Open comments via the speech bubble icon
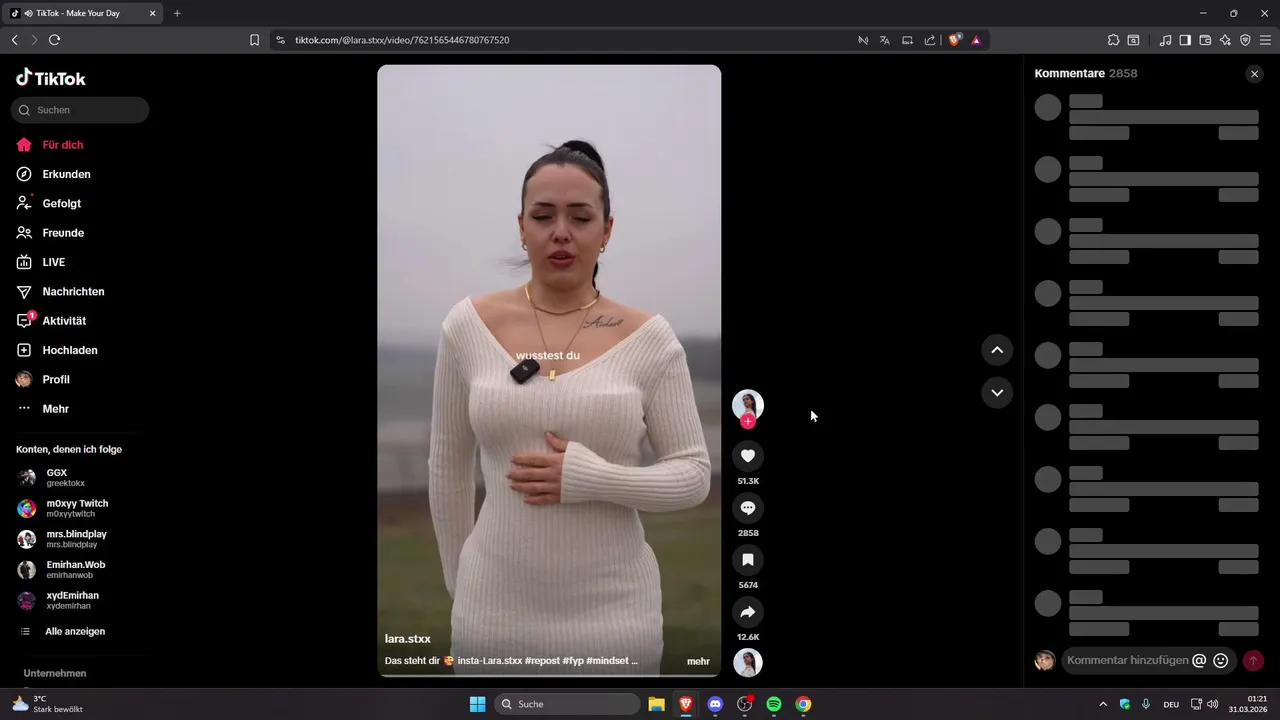This screenshot has height=720, width=1280. pos(747,508)
